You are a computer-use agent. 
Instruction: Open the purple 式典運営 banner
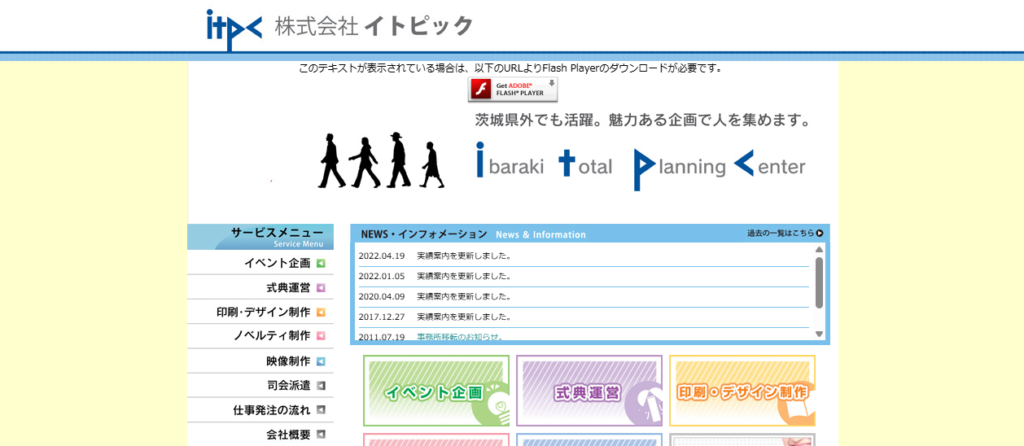[589, 390]
